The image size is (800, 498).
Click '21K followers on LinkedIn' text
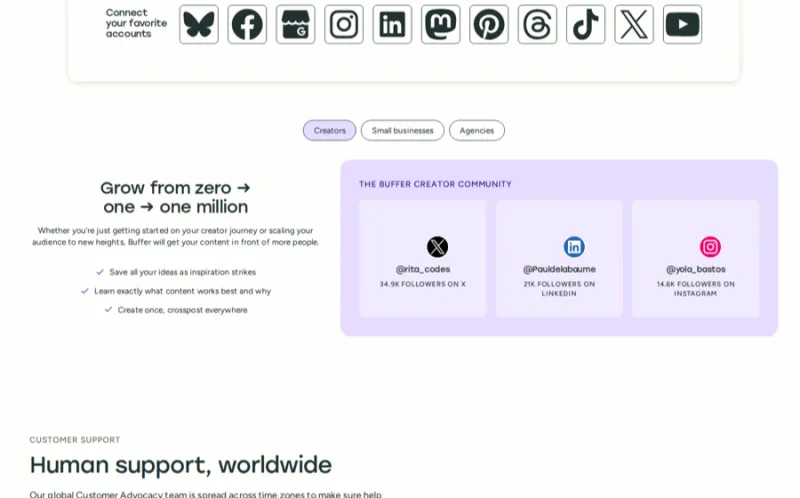[559, 289]
